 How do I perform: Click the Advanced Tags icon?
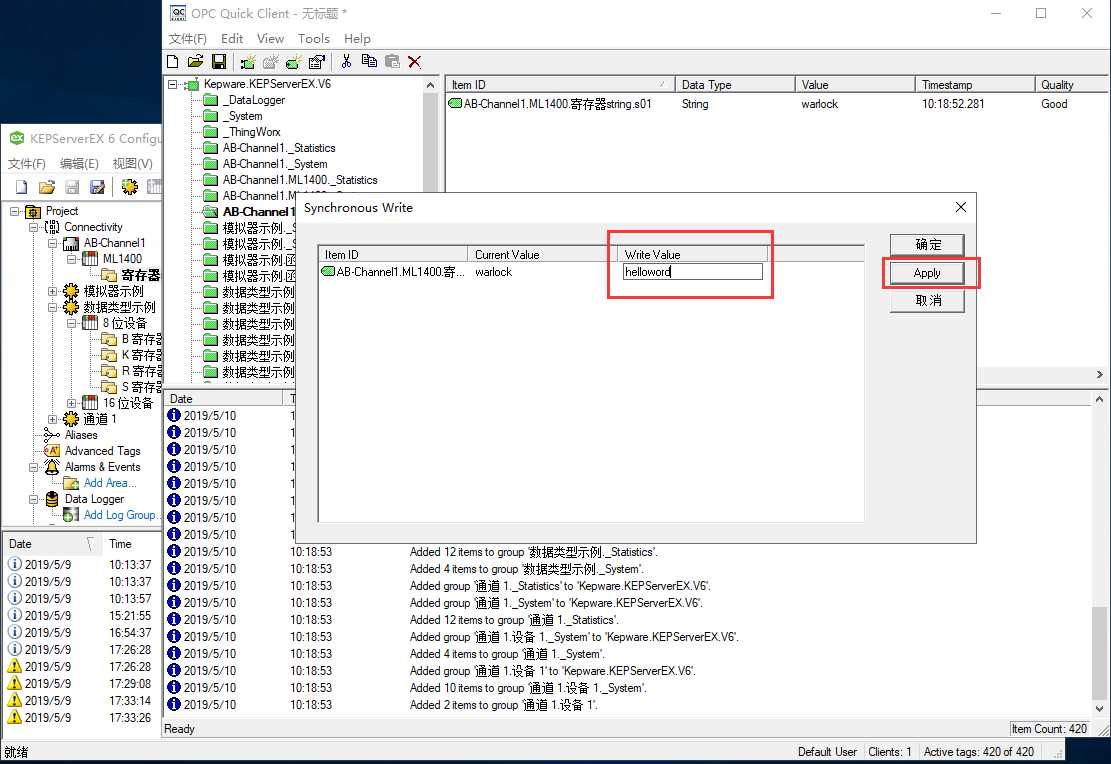click(52, 451)
